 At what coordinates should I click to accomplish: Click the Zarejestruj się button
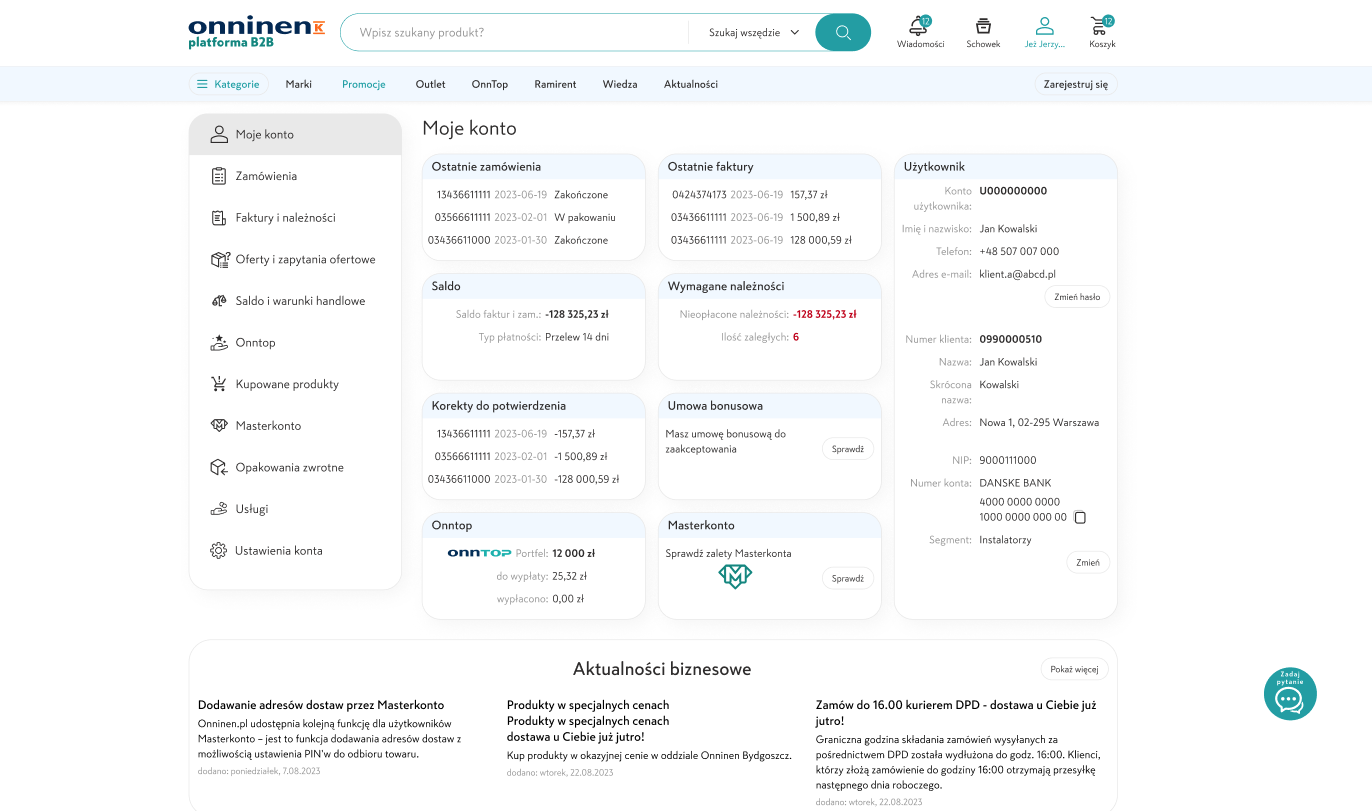pos(1076,84)
